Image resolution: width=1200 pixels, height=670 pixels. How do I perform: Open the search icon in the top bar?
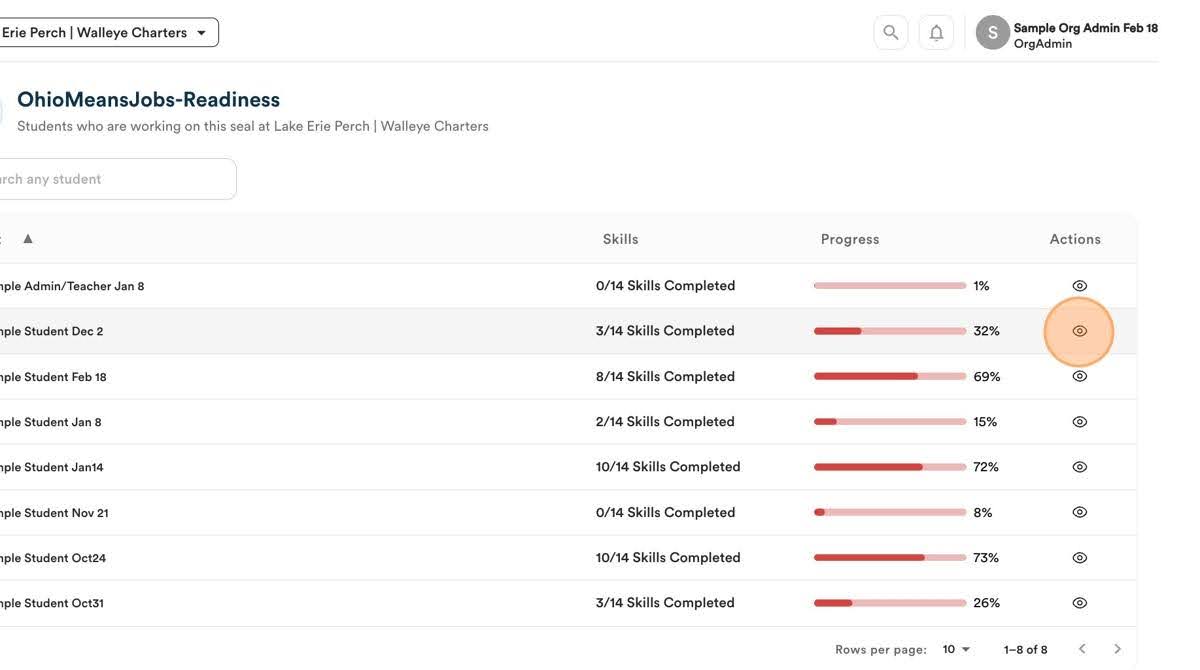pos(891,32)
